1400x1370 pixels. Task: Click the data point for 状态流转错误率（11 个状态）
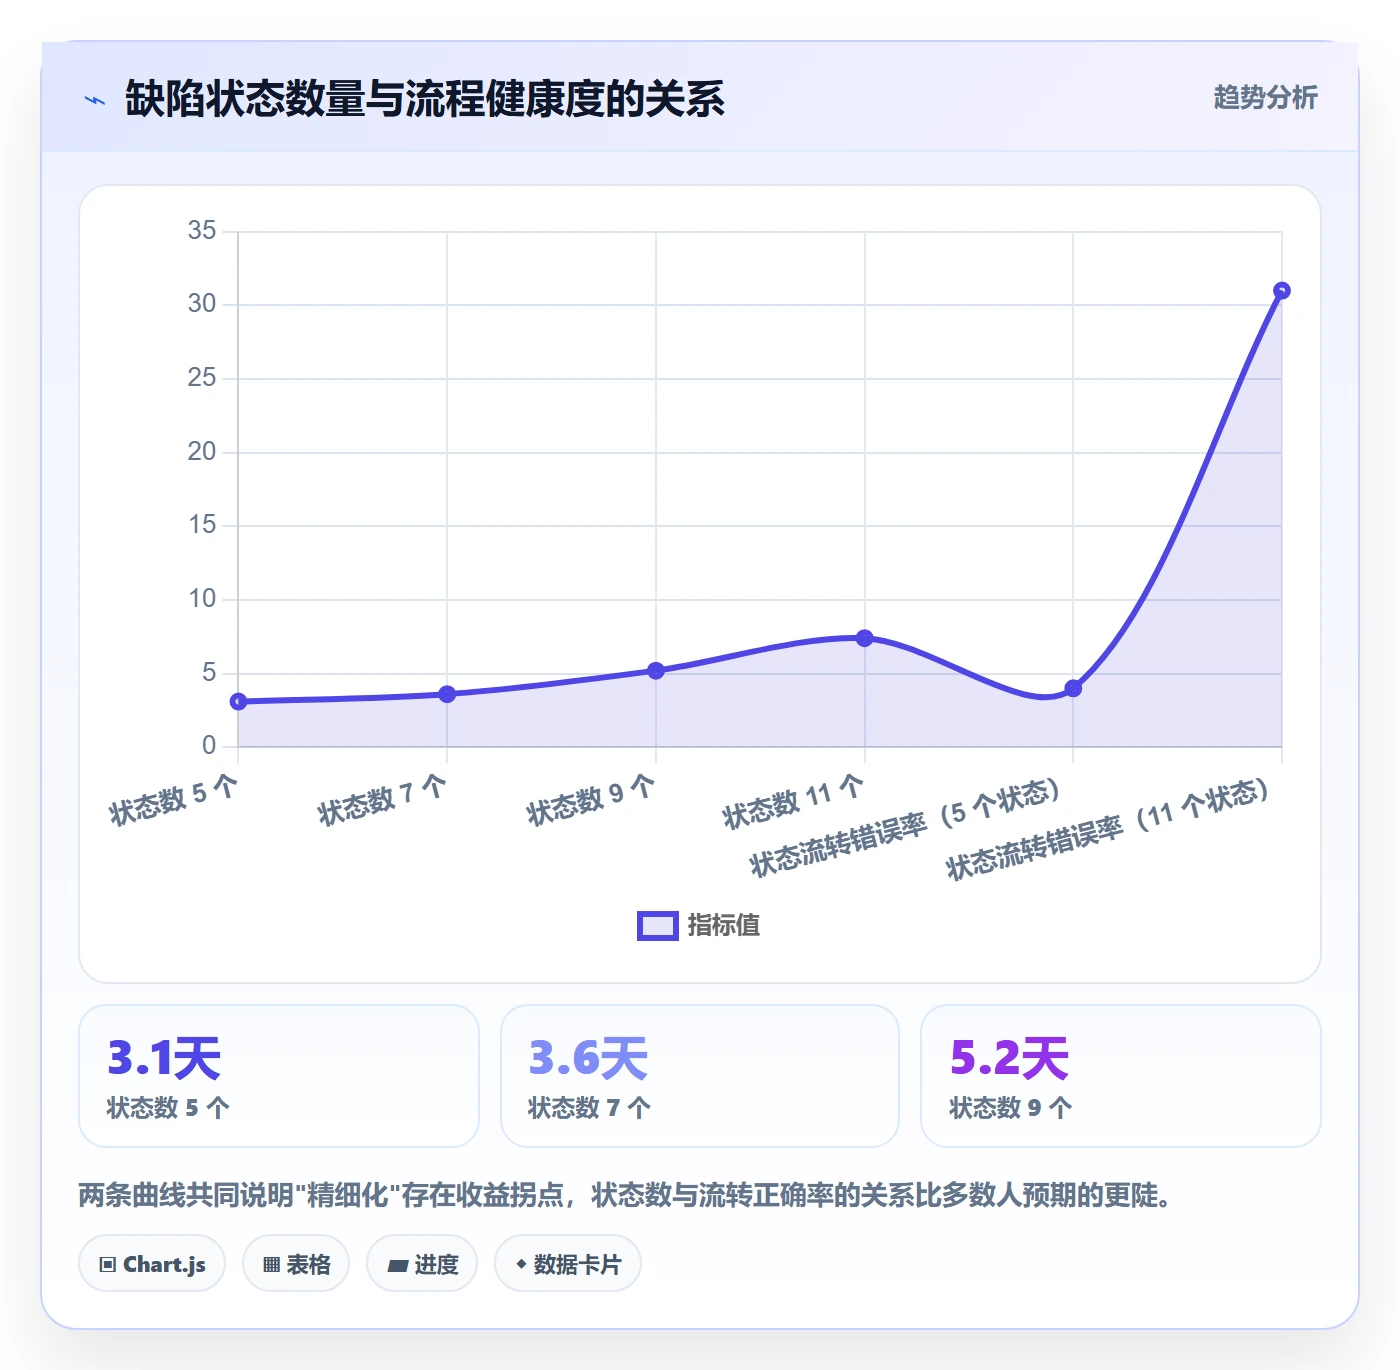pos(1282,291)
